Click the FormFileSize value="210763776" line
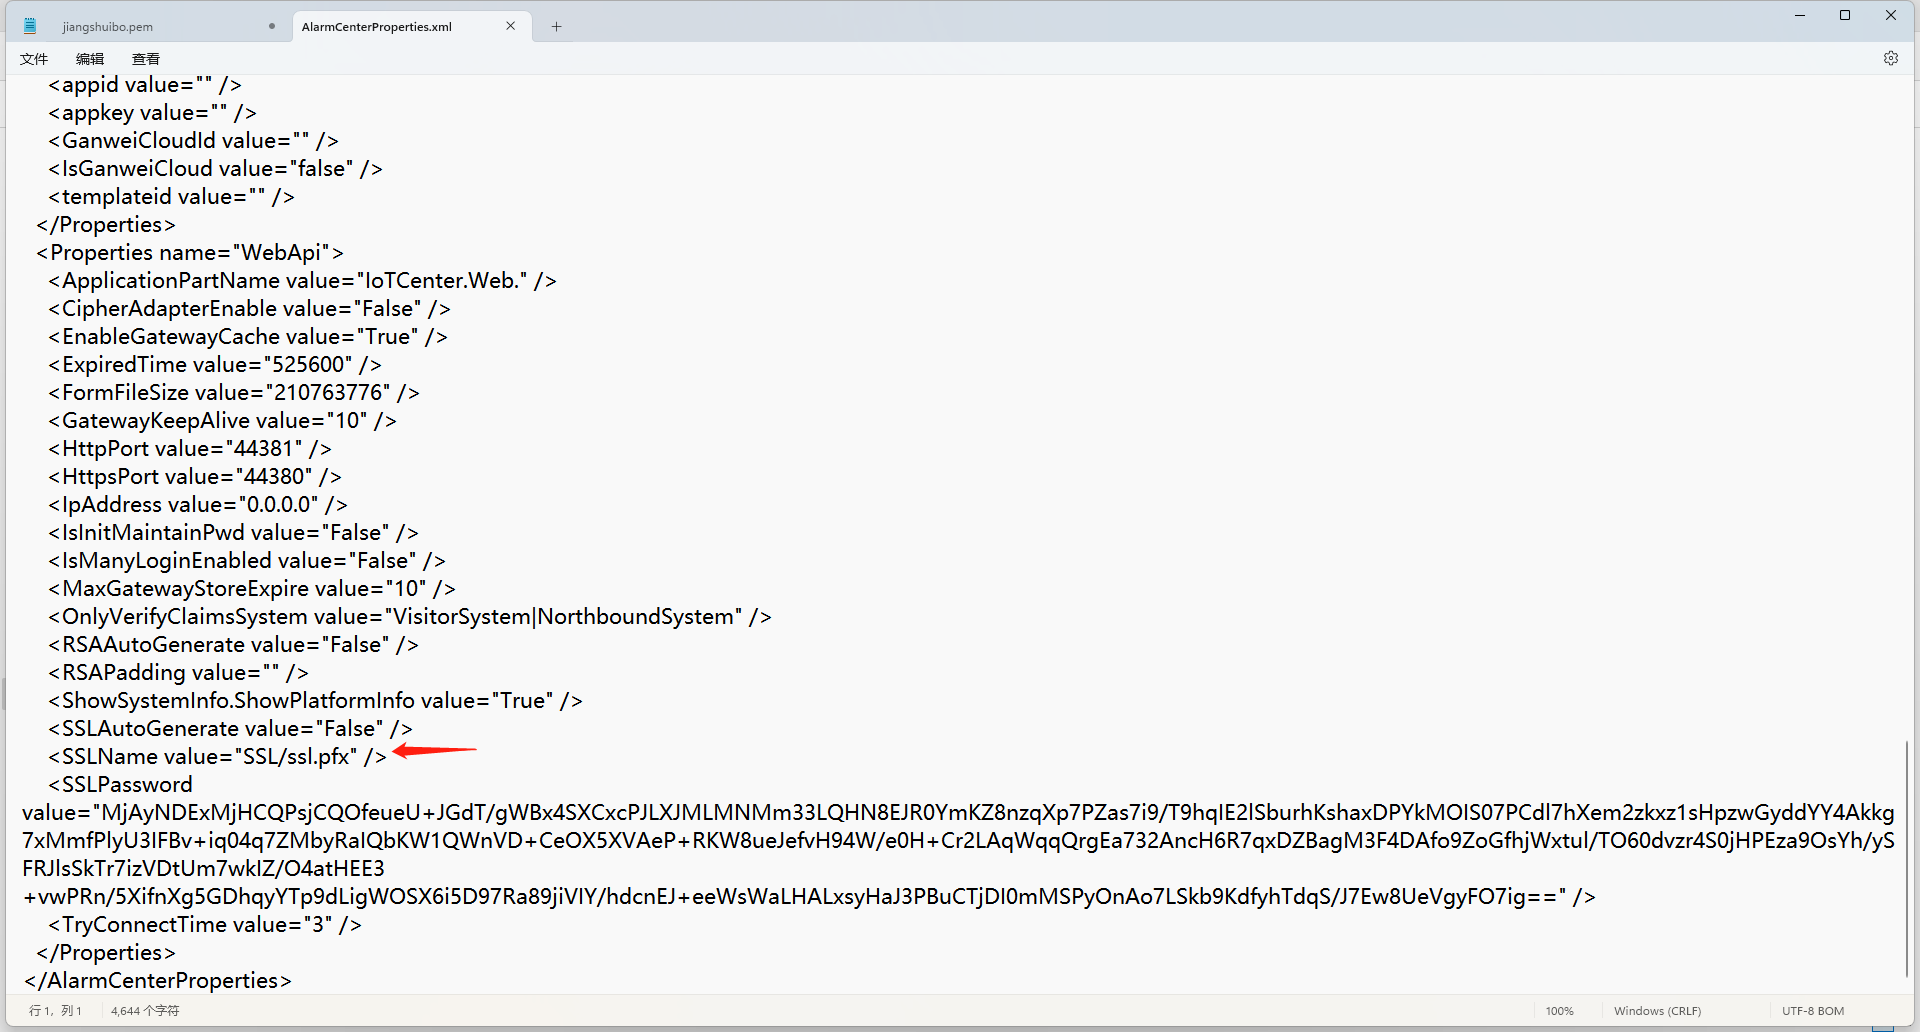The height and width of the screenshot is (1032, 1920). (x=234, y=393)
